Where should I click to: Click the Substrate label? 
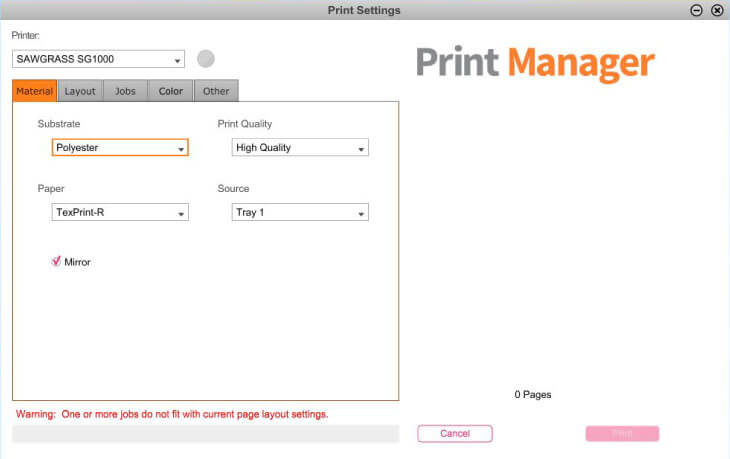[x=59, y=124]
